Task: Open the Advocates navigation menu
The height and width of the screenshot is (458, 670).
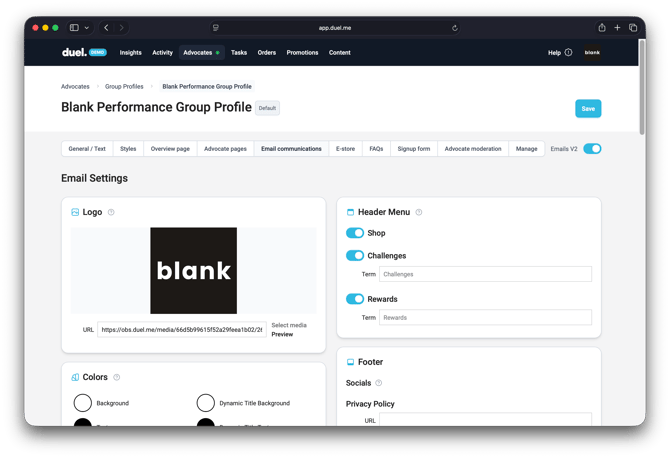Action: tap(198, 53)
